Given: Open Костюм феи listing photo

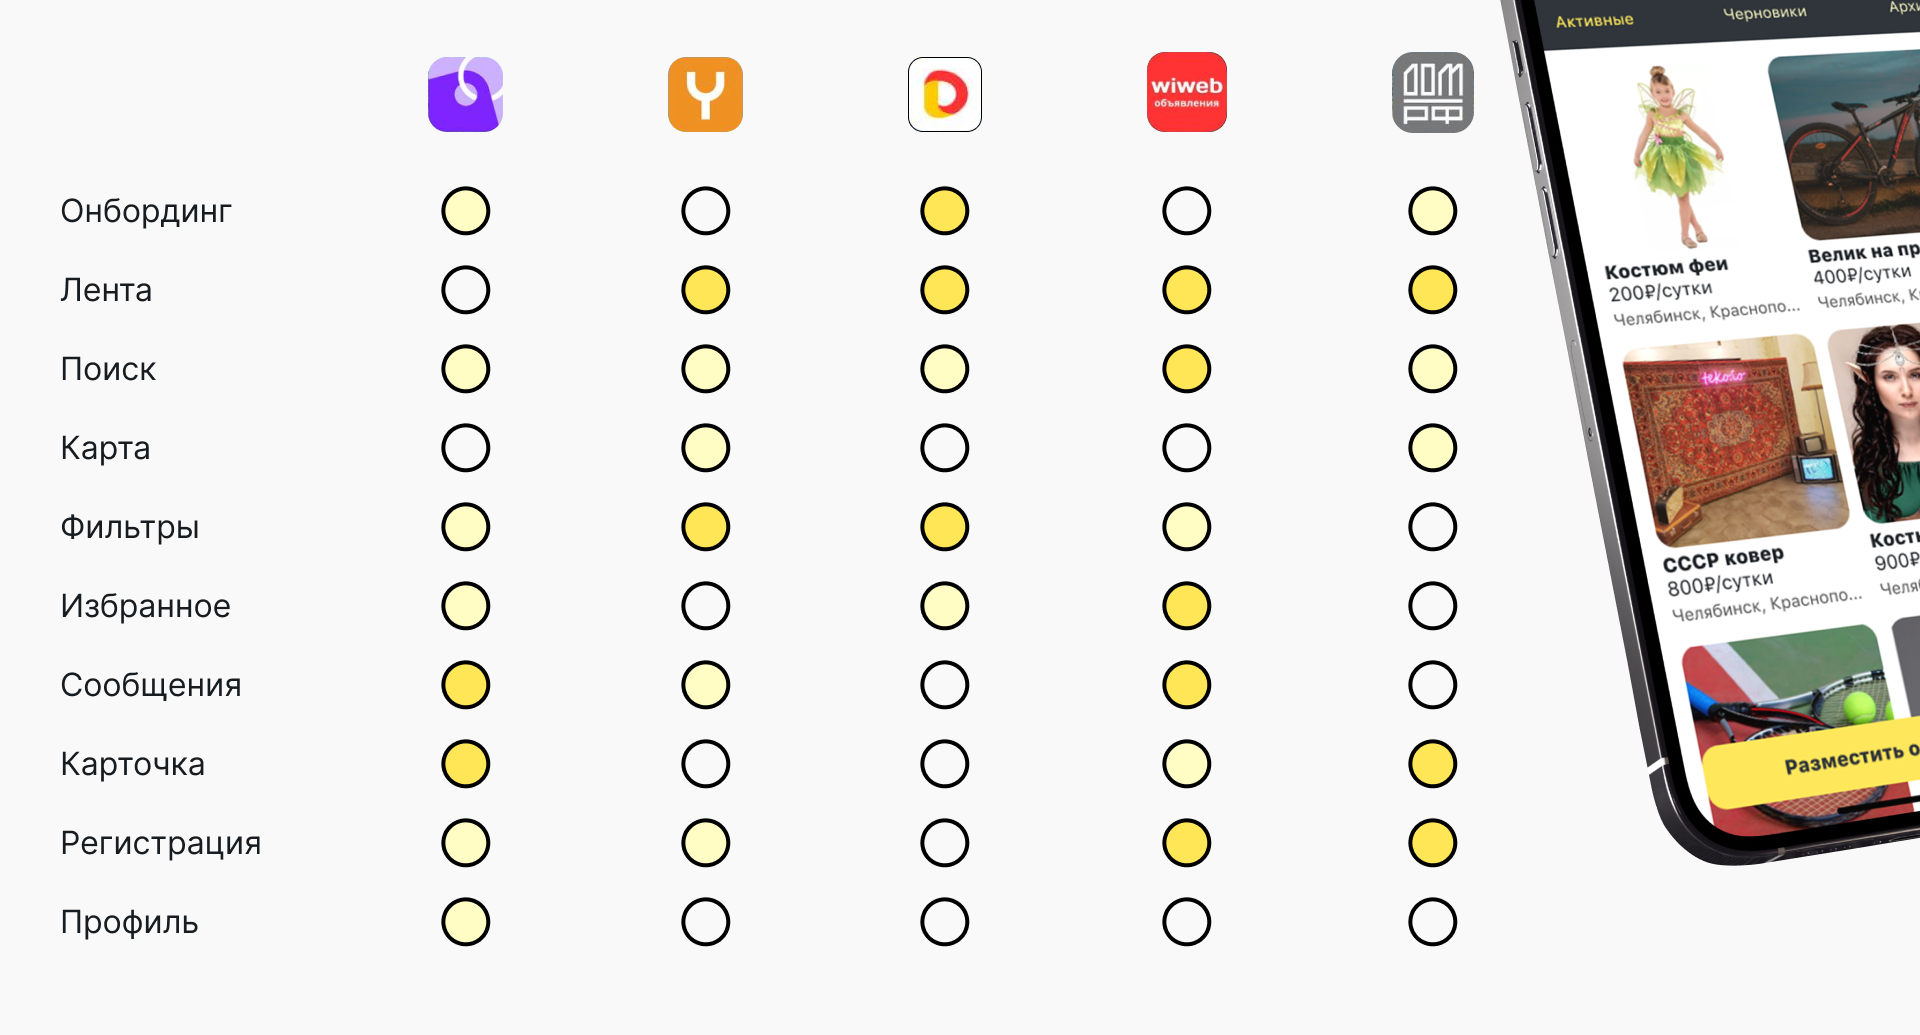Looking at the screenshot, I should tap(1678, 155).
